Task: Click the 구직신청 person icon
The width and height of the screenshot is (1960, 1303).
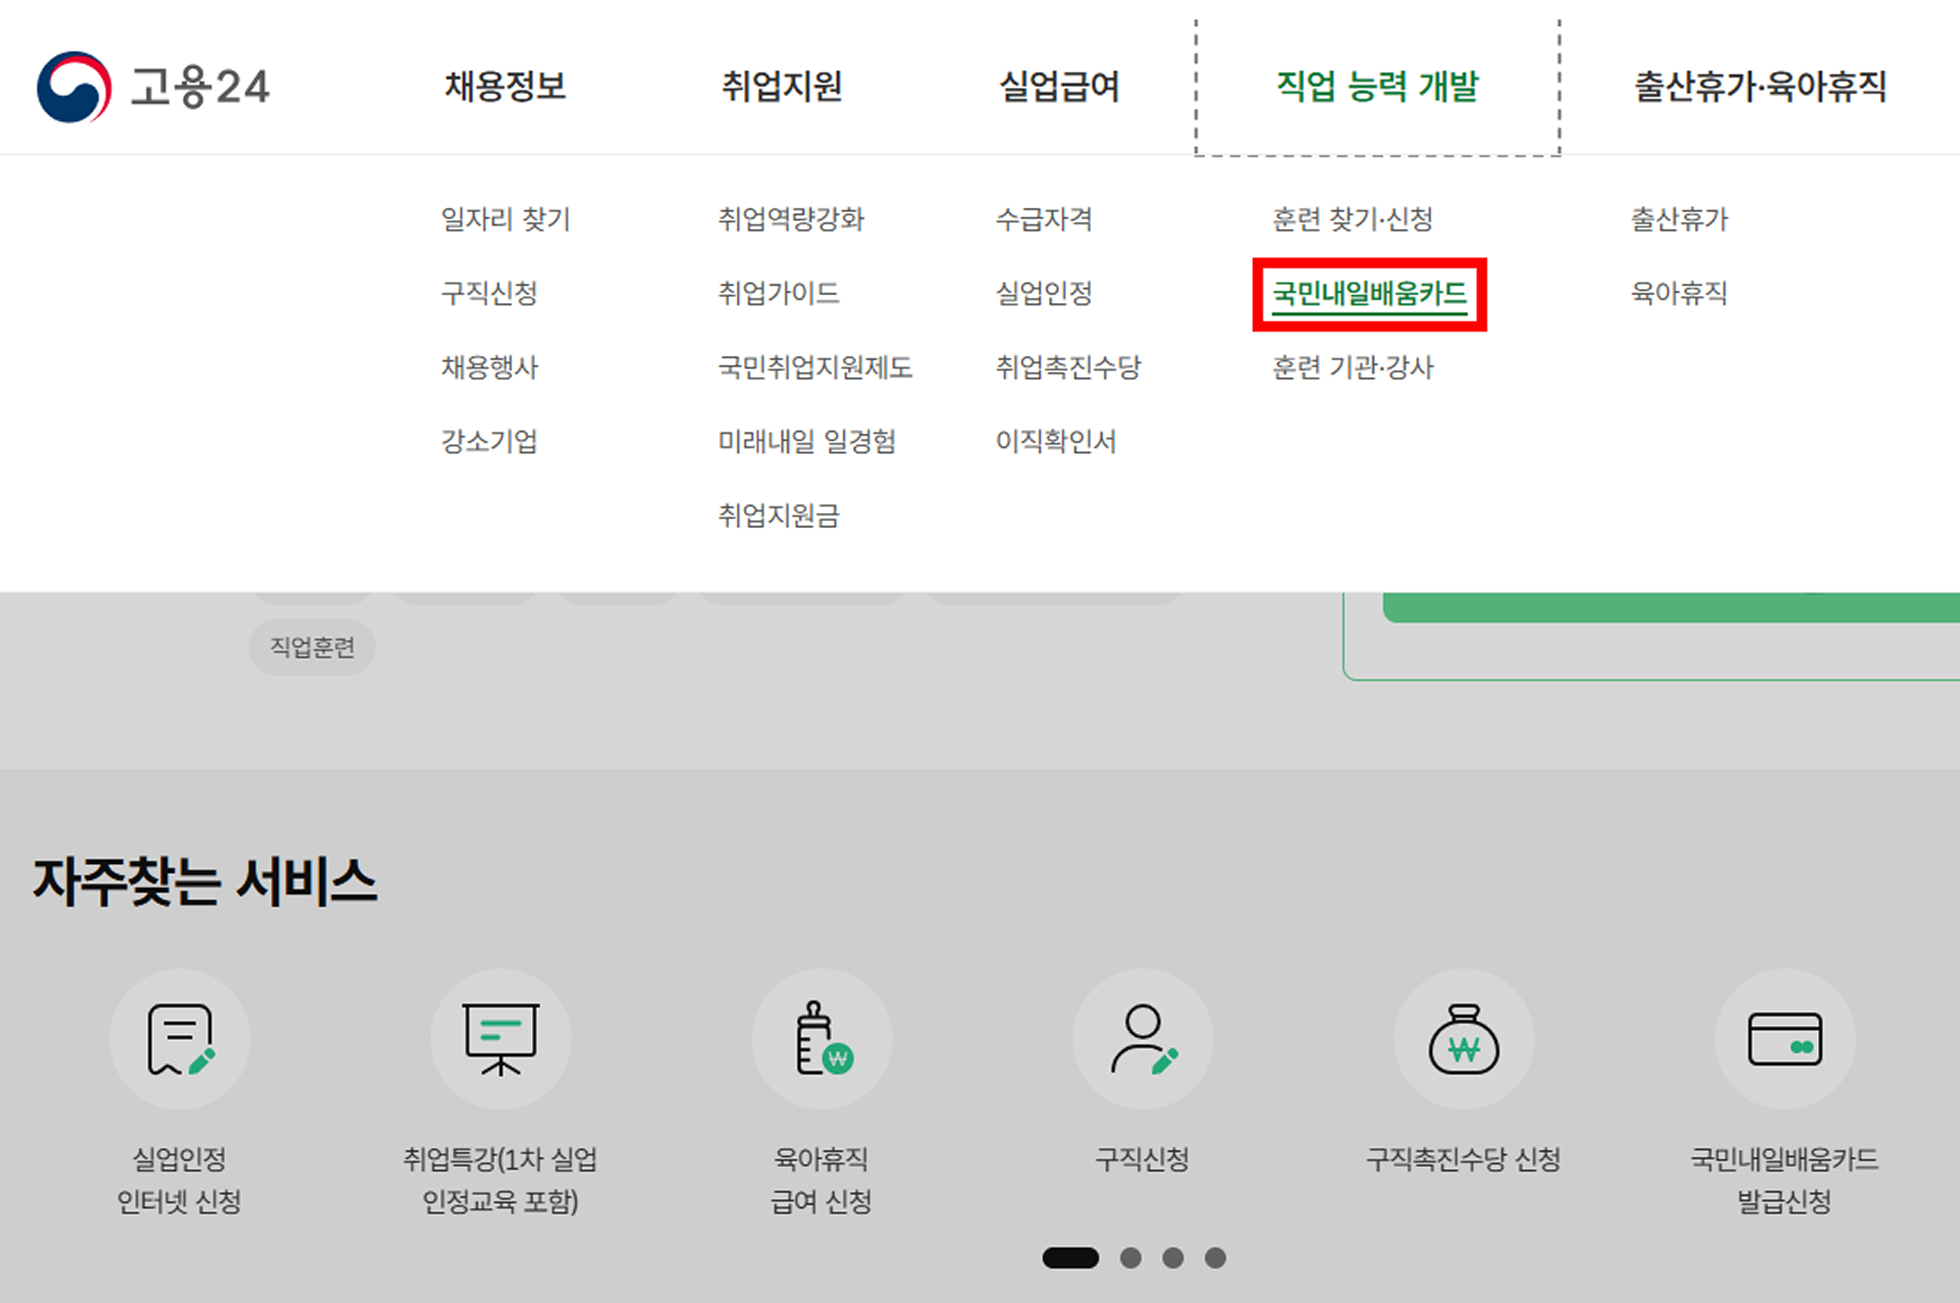Action: [x=1143, y=1039]
